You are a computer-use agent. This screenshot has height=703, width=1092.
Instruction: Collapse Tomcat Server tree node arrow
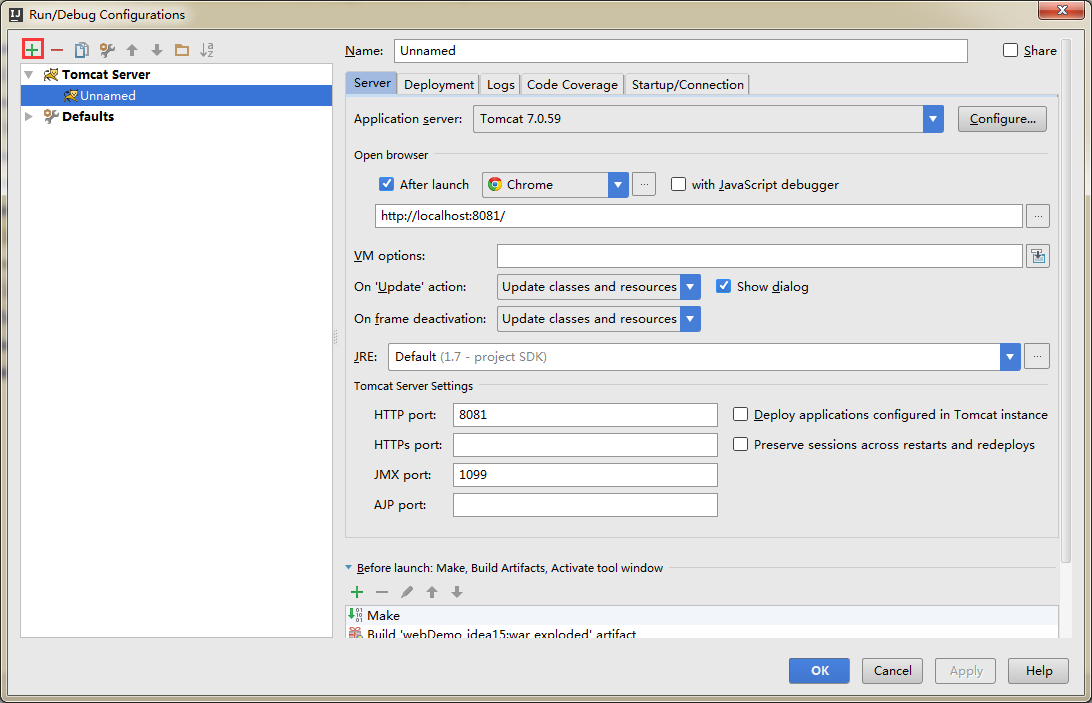29,75
